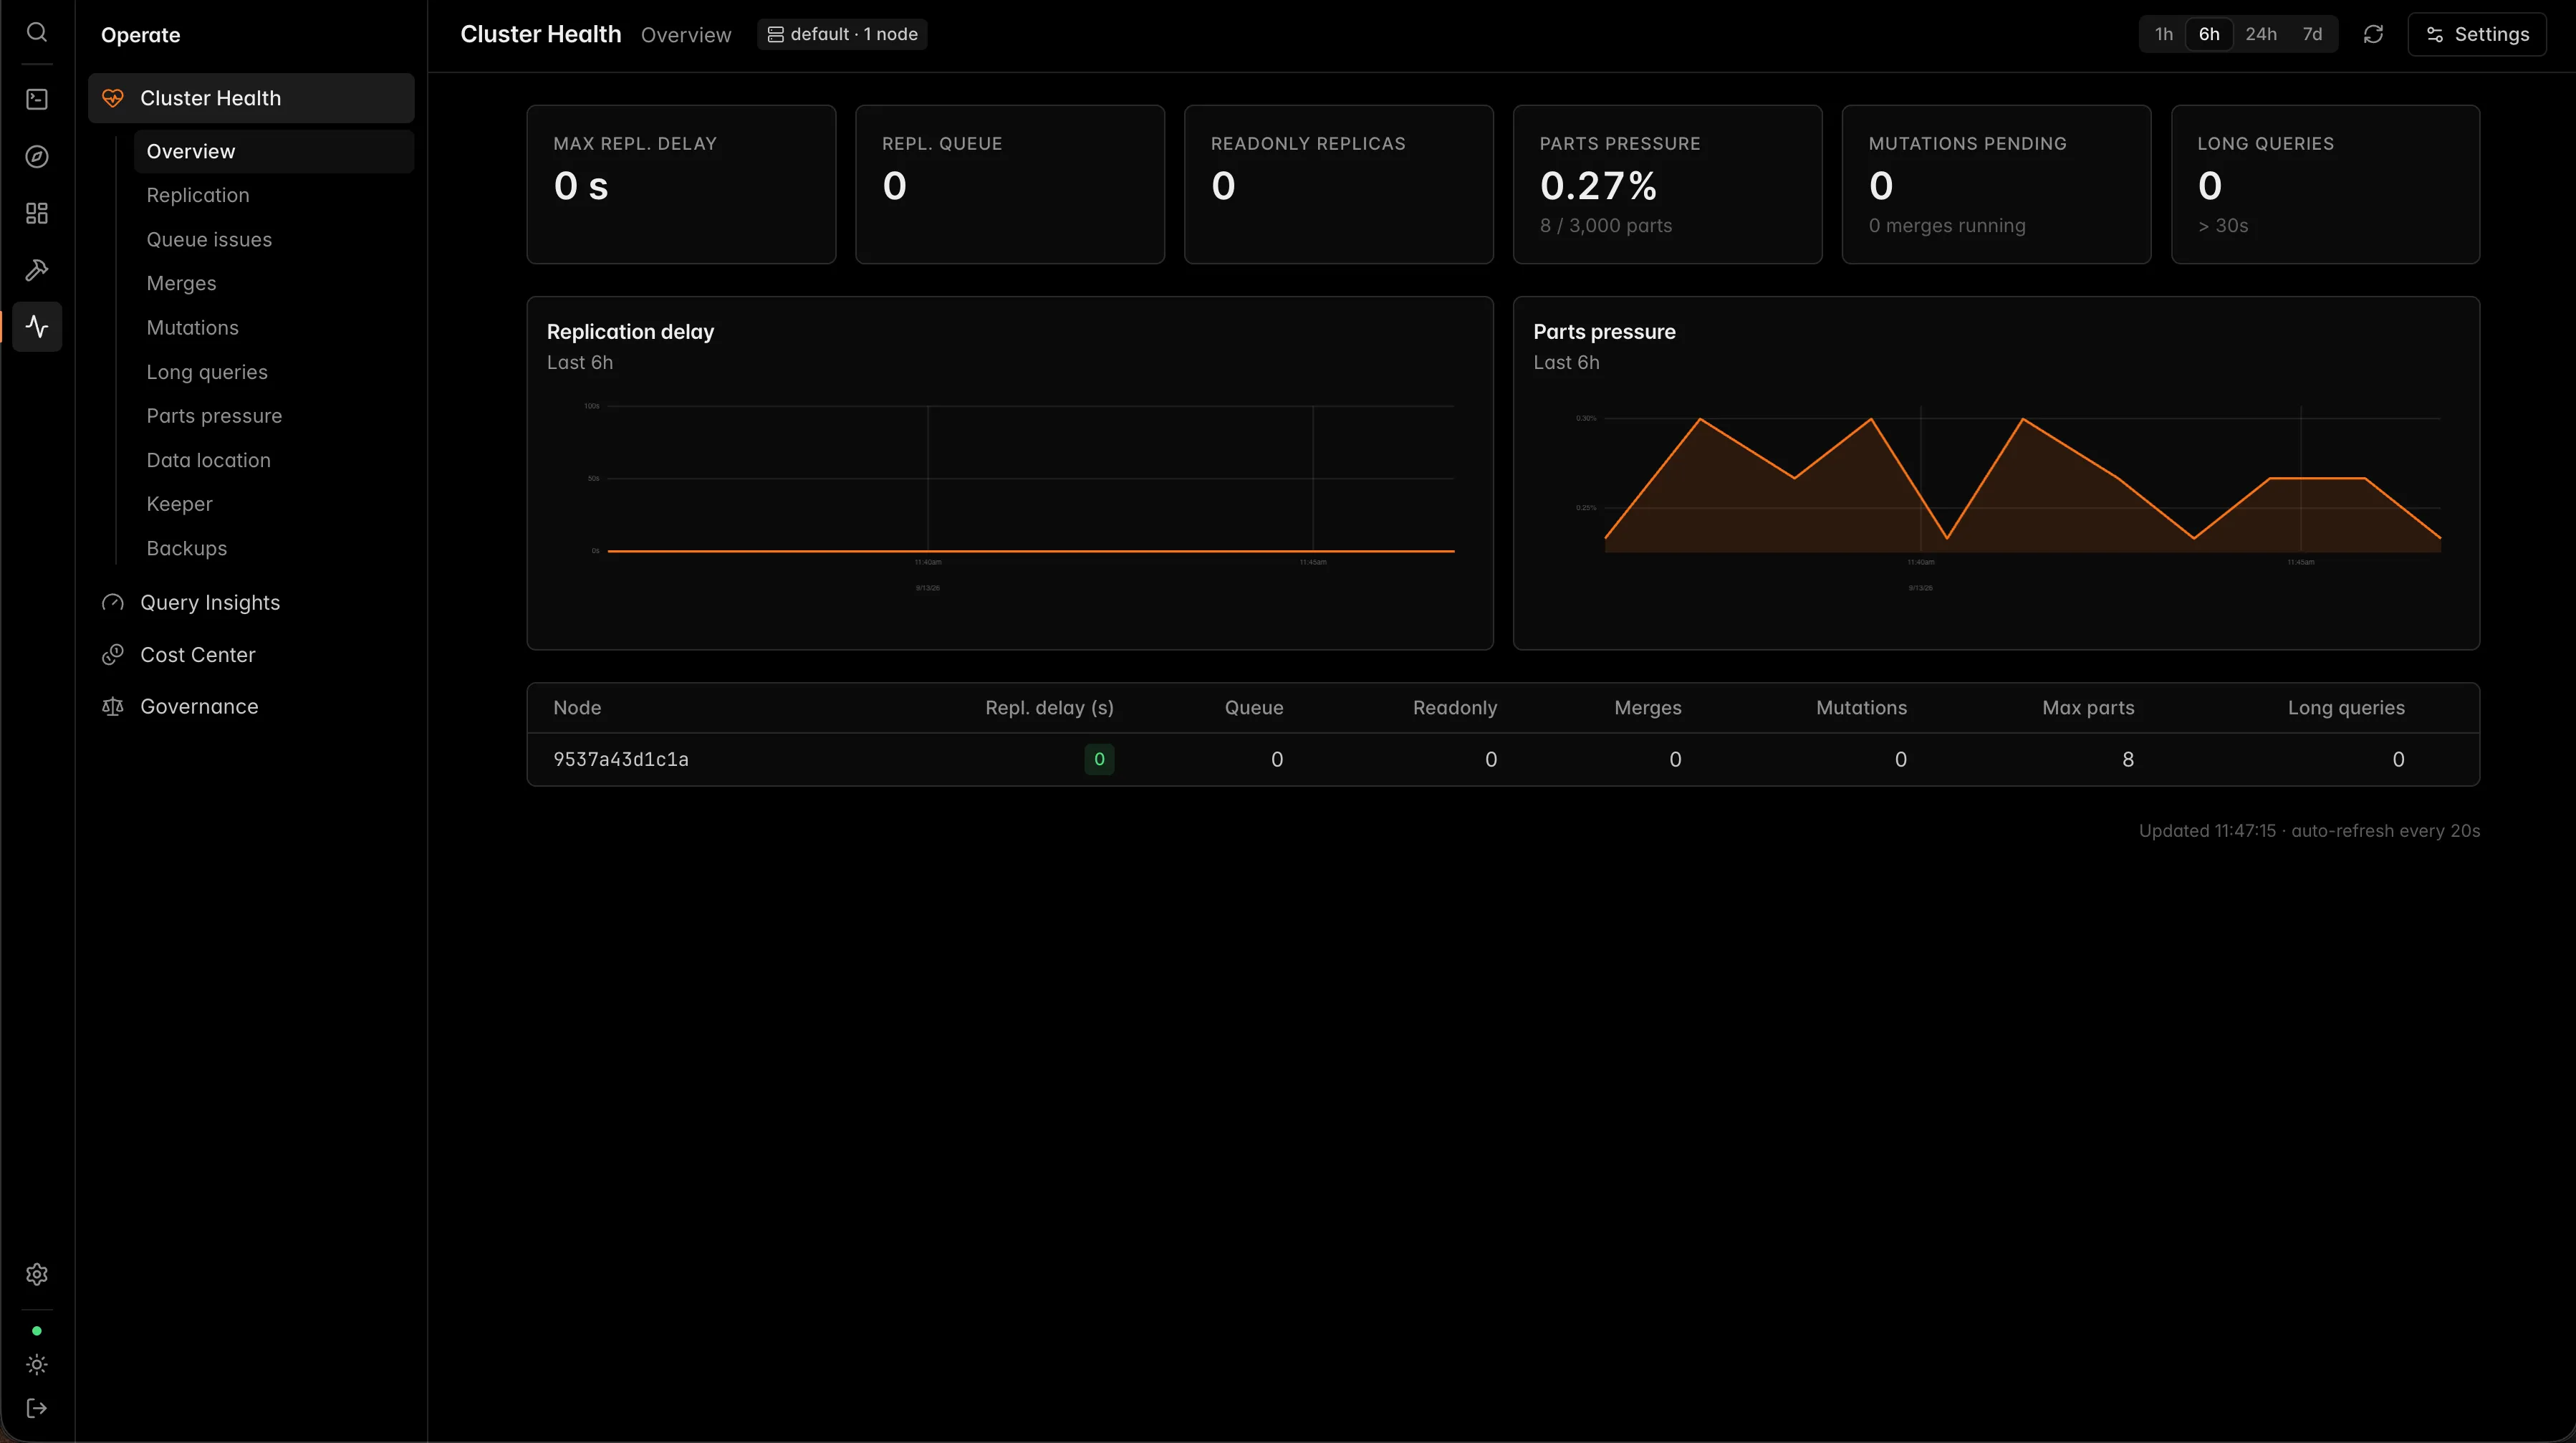Go to Merges page
Image resolution: width=2576 pixels, height=1443 pixels.
(274, 283)
